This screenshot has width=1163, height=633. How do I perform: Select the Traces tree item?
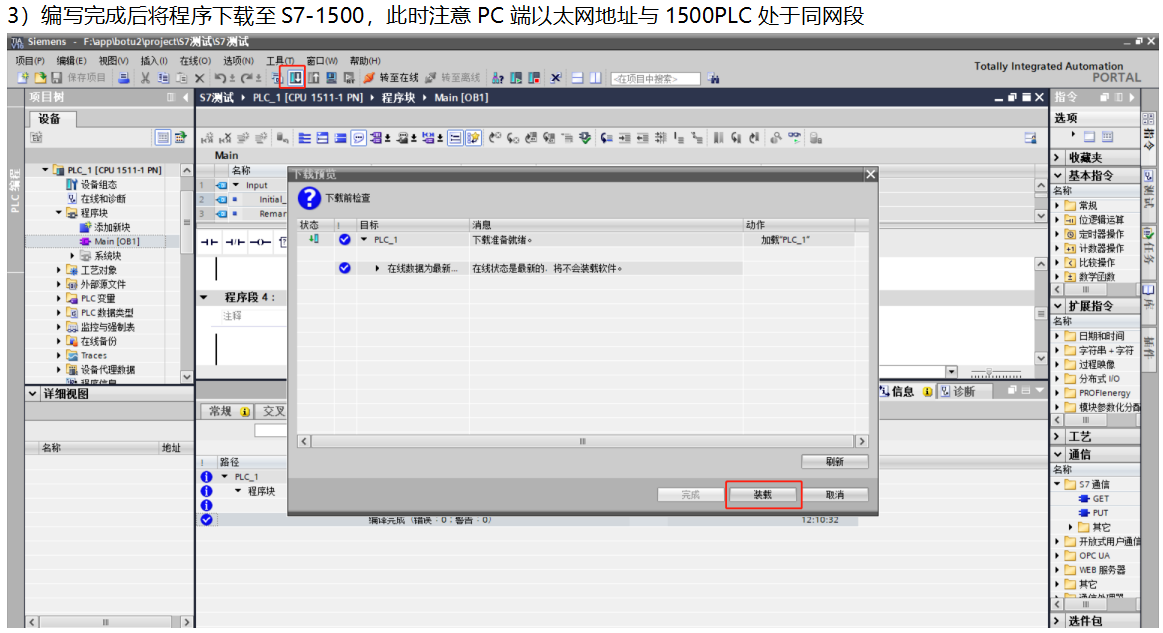pos(94,355)
